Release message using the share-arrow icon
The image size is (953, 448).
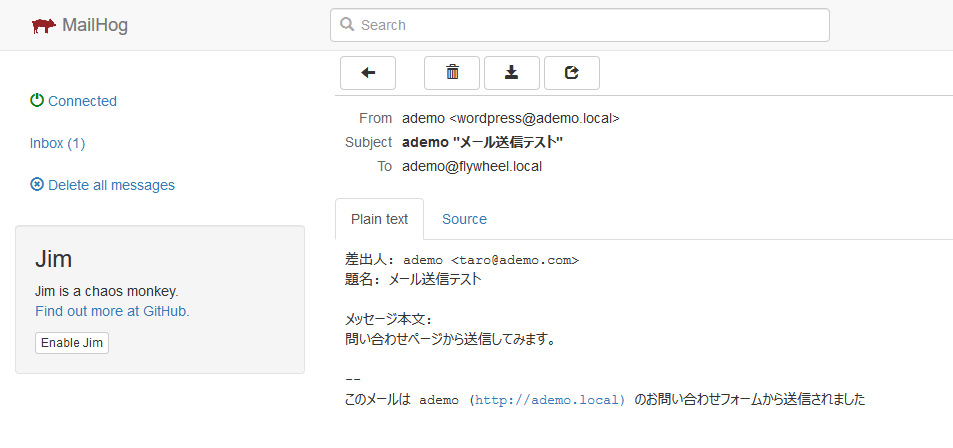572,73
